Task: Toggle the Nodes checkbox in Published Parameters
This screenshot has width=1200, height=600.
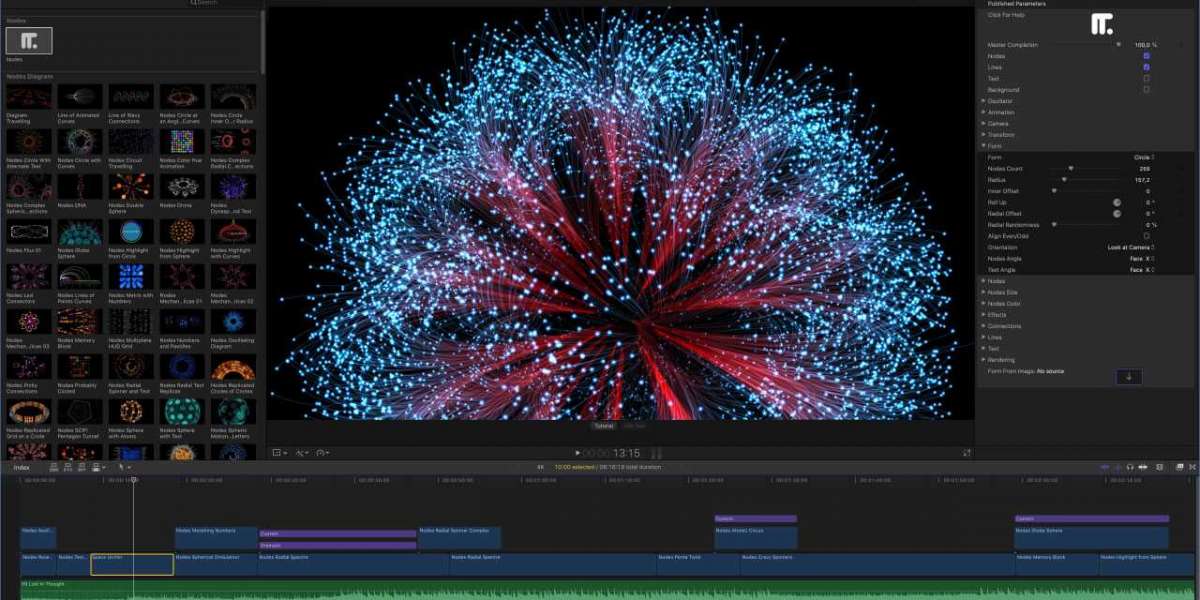Action: pos(1146,56)
